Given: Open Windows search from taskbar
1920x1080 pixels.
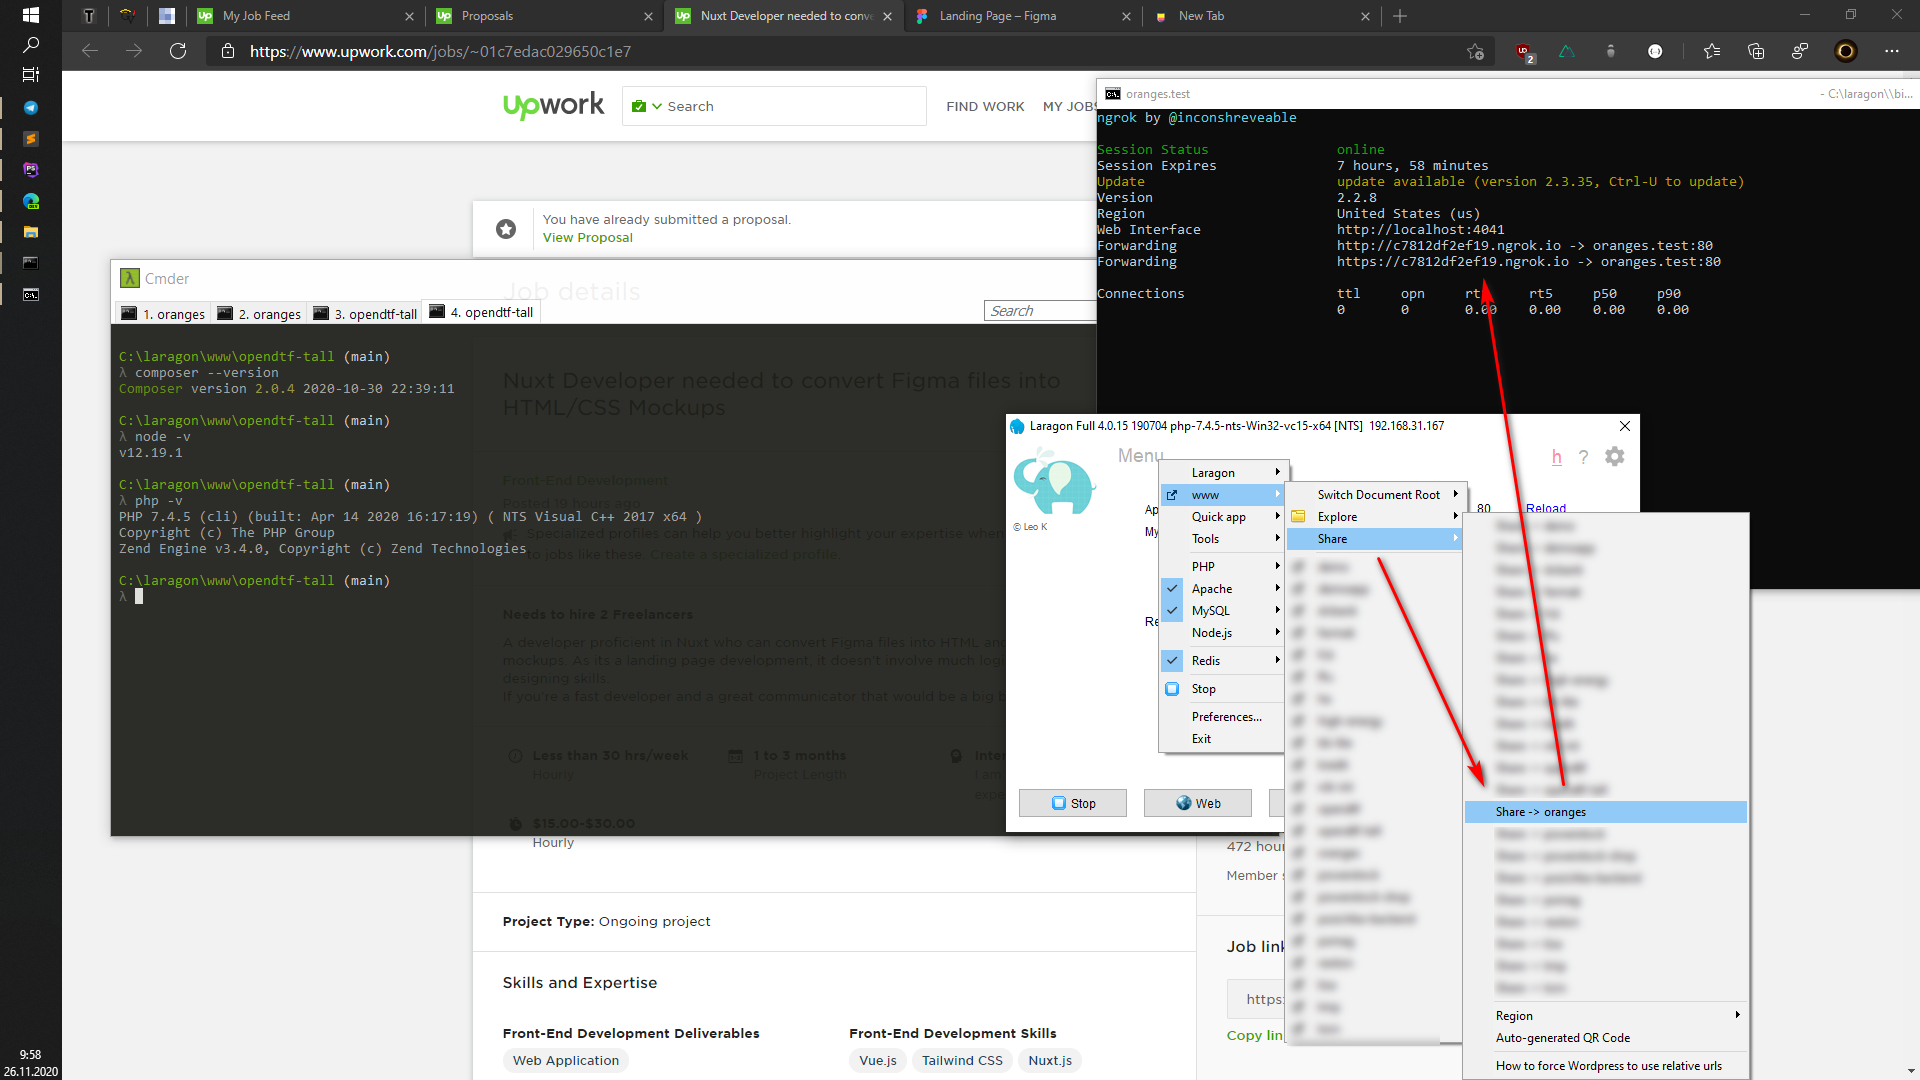Looking at the screenshot, I should pos(30,45).
